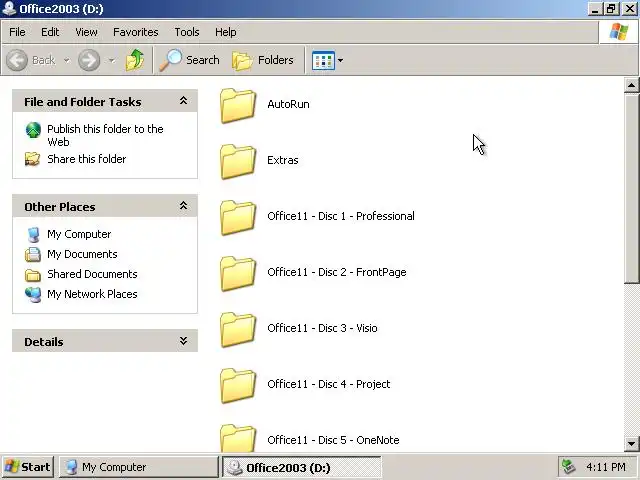Select Disc 3 Visio folder icon

pyautogui.click(x=238, y=329)
